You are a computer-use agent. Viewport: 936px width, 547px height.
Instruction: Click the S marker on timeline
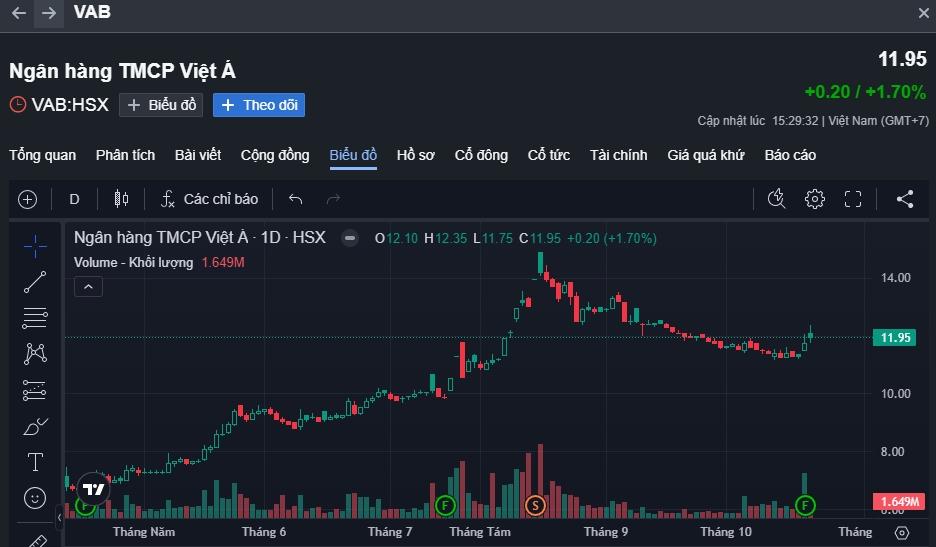pyautogui.click(x=535, y=505)
